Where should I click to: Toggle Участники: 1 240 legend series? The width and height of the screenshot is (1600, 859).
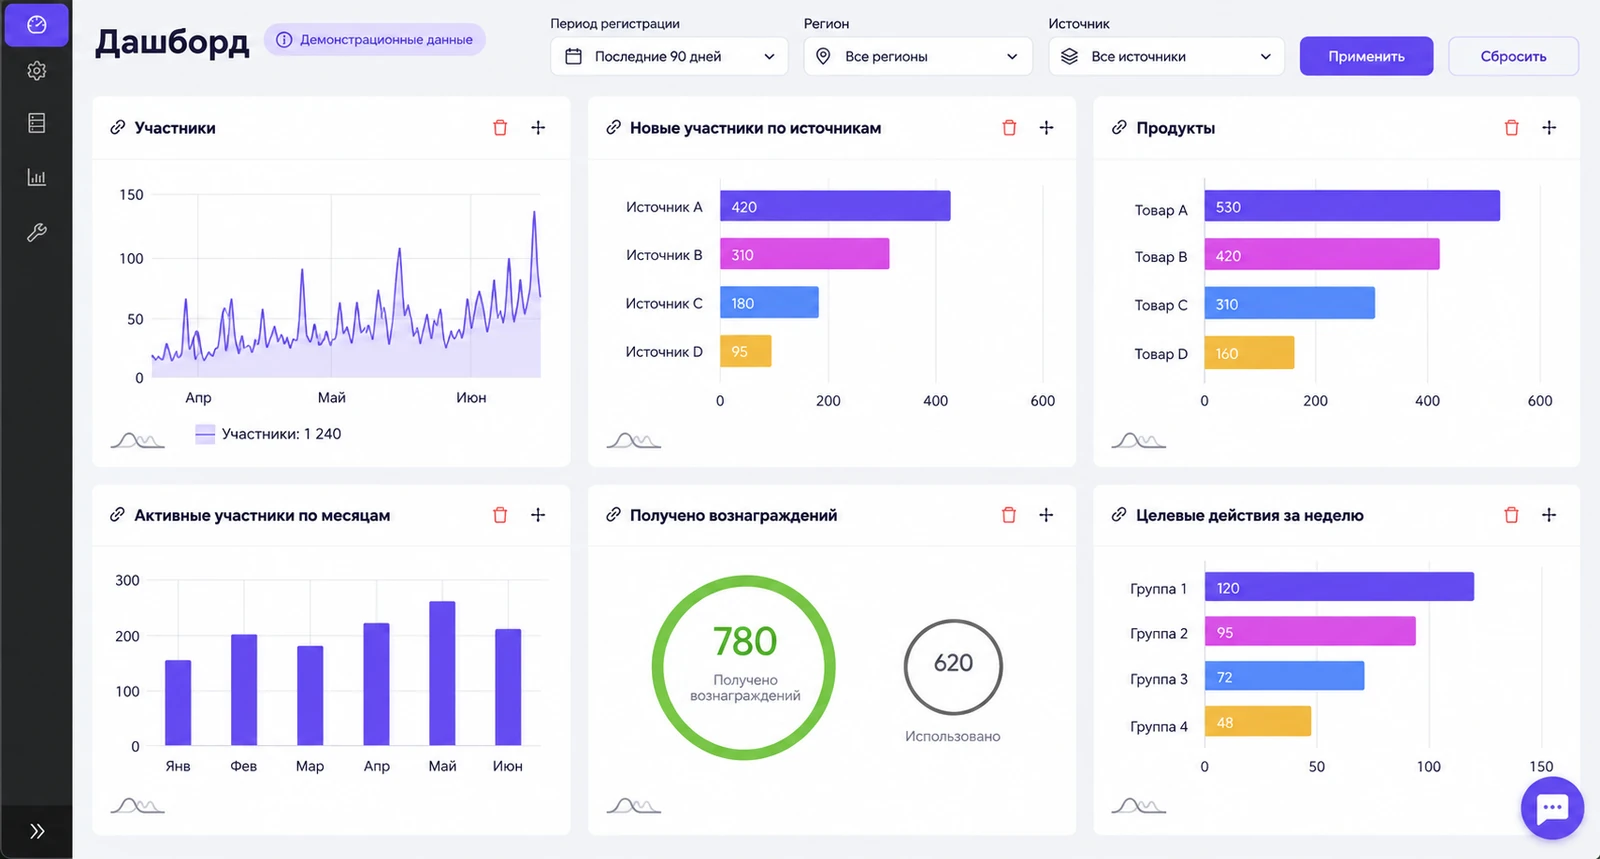tap(268, 434)
